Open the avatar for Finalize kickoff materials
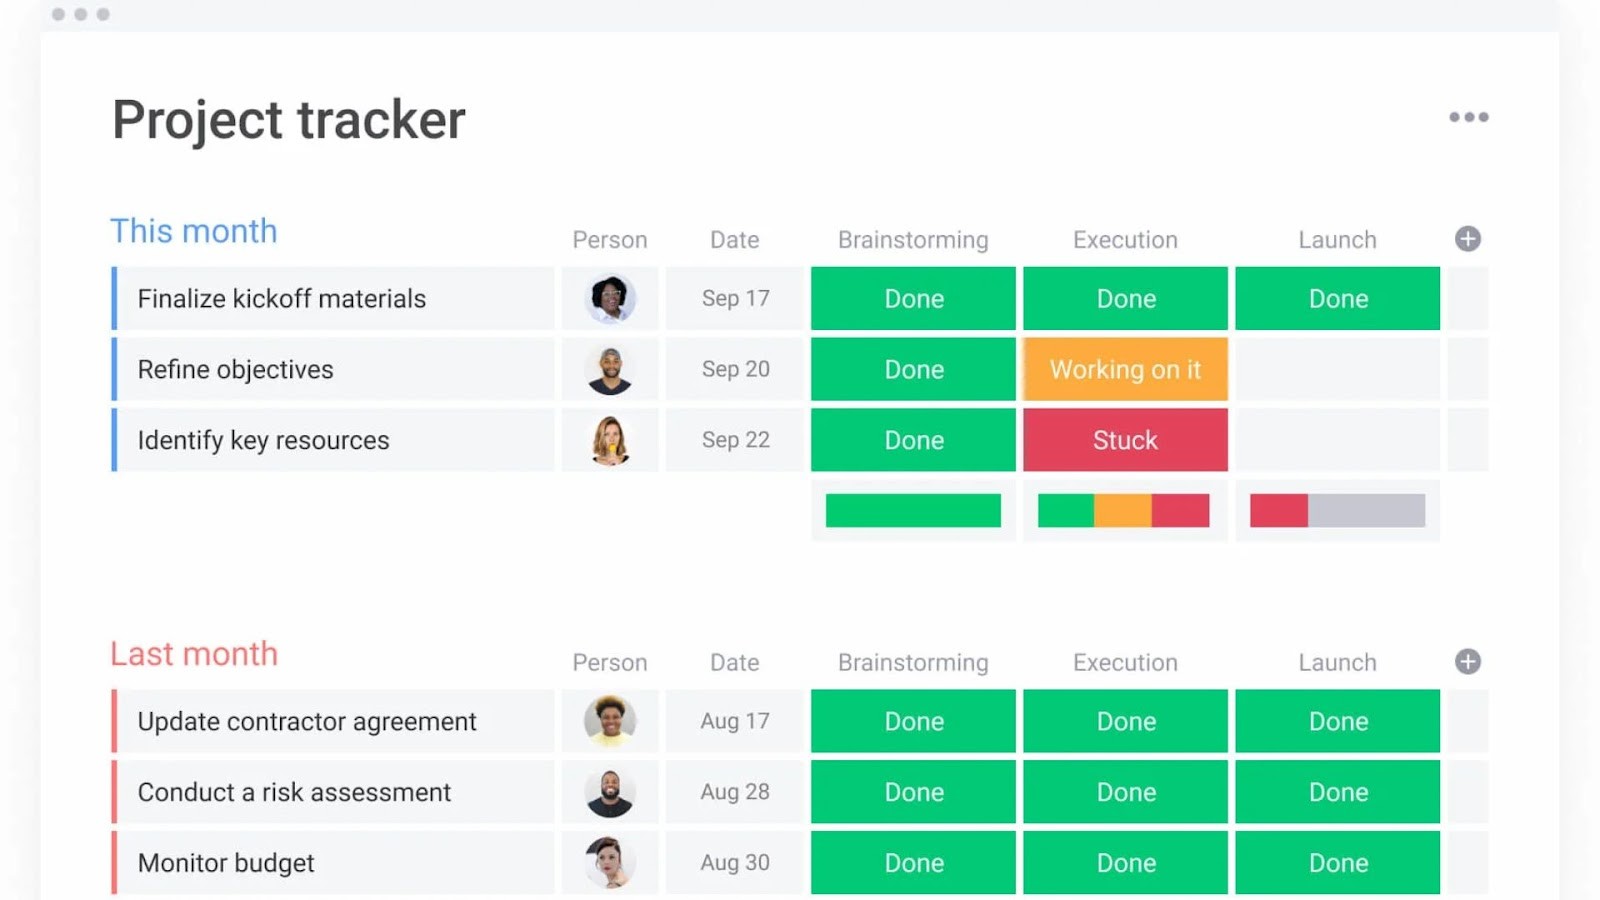 tap(610, 298)
